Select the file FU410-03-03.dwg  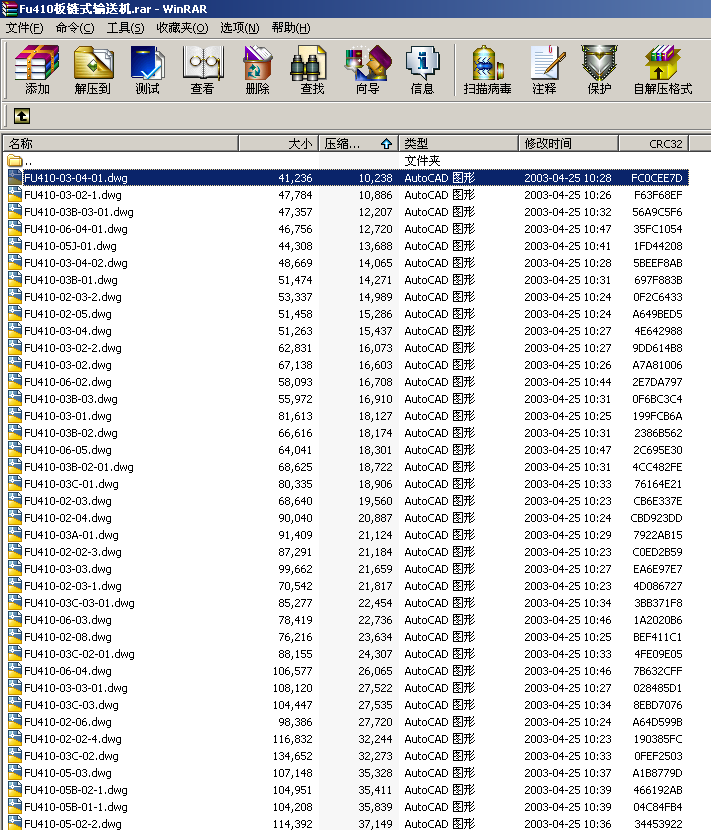point(68,569)
